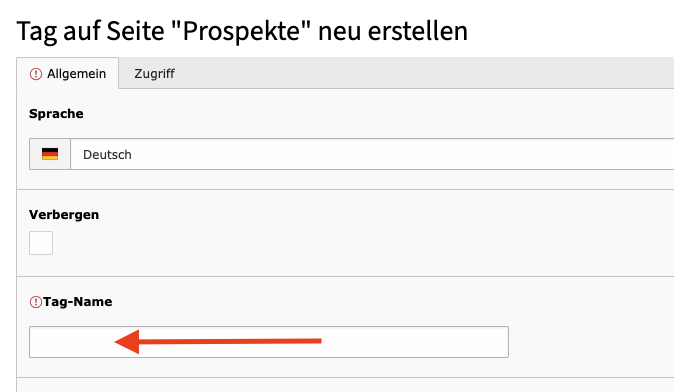Click the page heading "Tag auf Seite Prospekte"
674x392 pixels.
pos(242,31)
